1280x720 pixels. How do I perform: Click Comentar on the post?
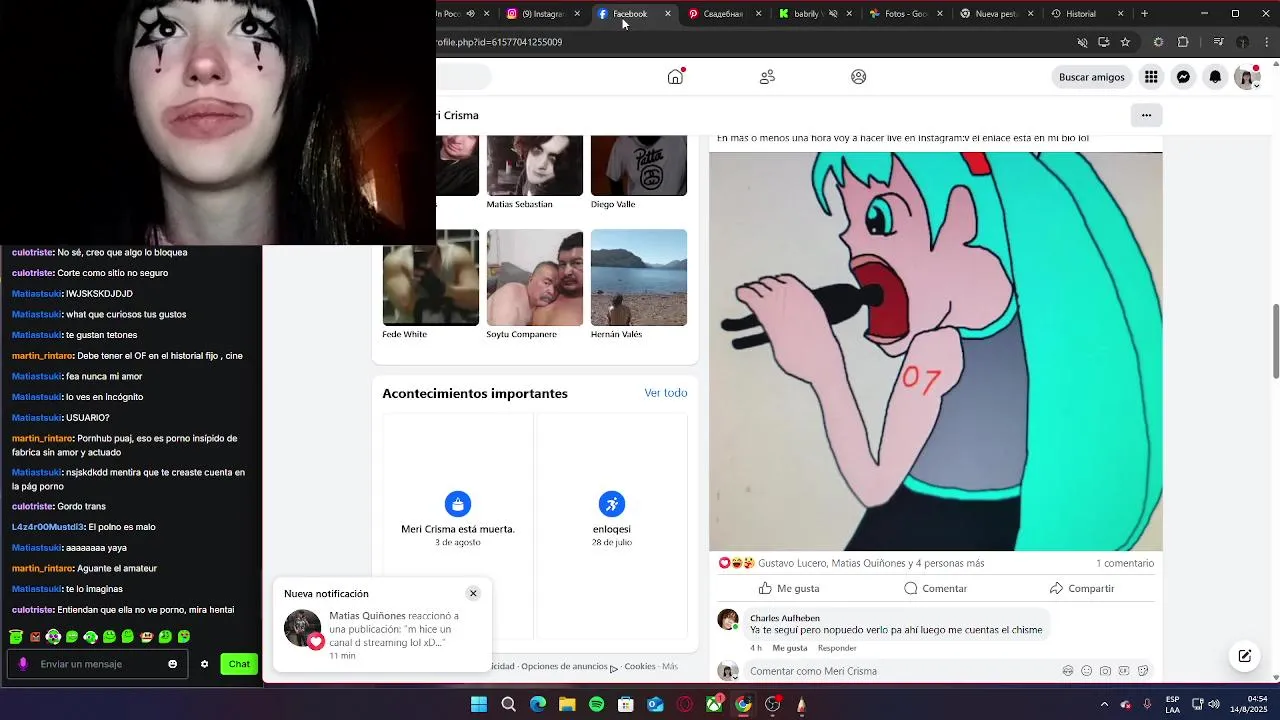935,588
